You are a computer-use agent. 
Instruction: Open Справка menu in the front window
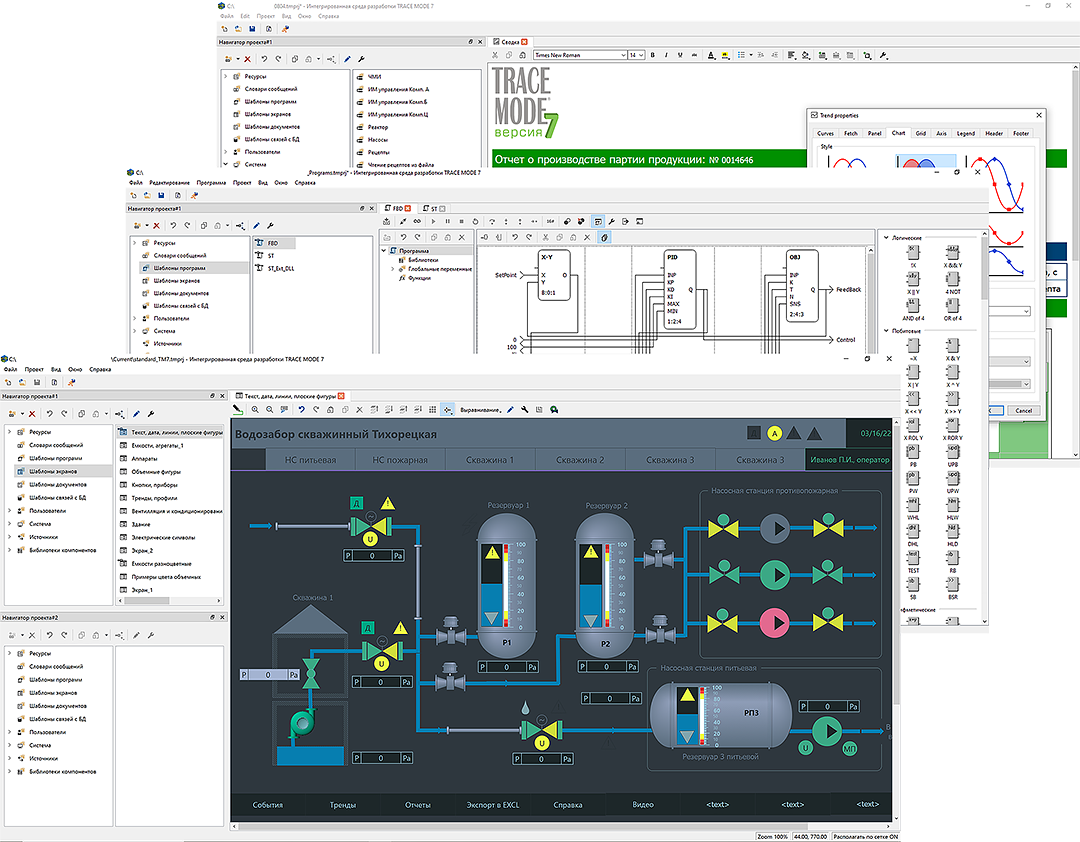pyautogui.click(x=100, y=369)
